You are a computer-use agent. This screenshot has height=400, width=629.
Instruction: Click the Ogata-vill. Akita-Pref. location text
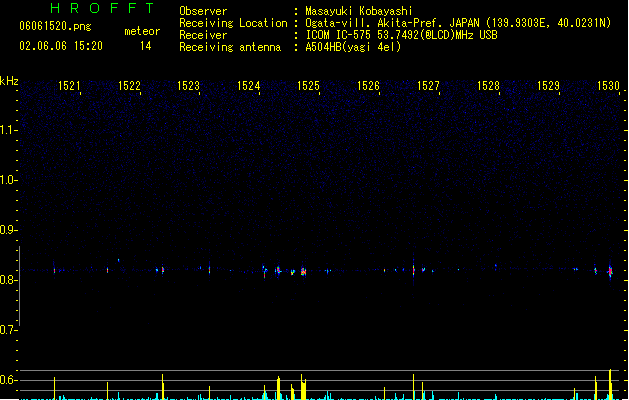pos(458,23)
